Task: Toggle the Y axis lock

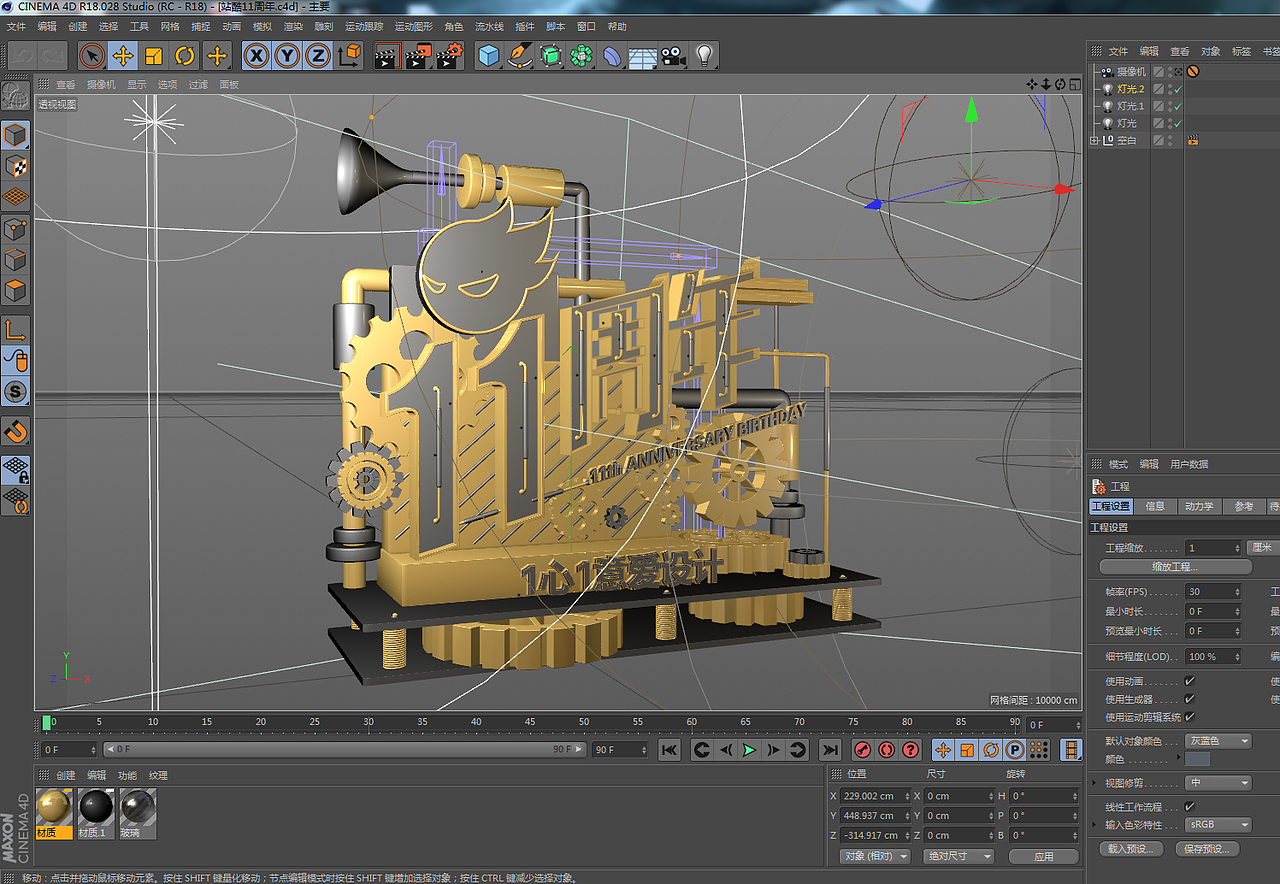Action: click(288, 56)
